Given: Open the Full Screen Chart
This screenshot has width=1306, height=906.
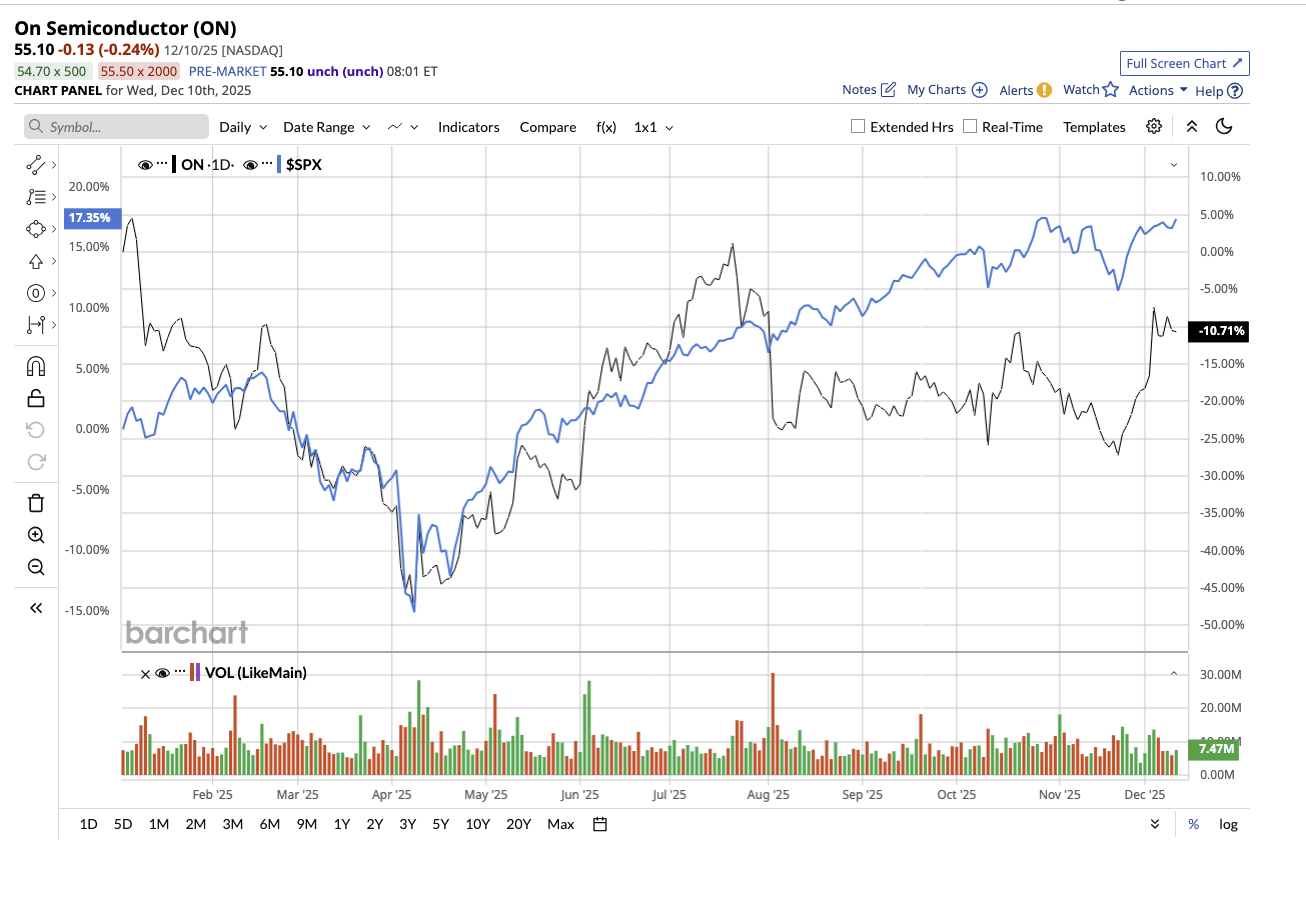Looking at the screenshot, I should (x=1184, y=63).
